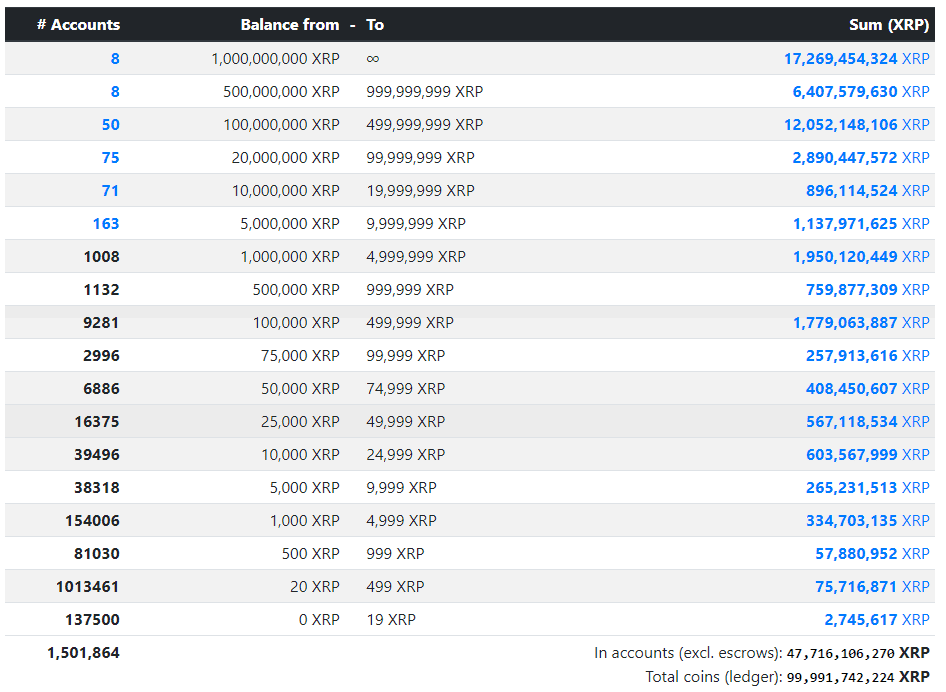
Task: Select the 71 accounts link
Action: [110, 191]
